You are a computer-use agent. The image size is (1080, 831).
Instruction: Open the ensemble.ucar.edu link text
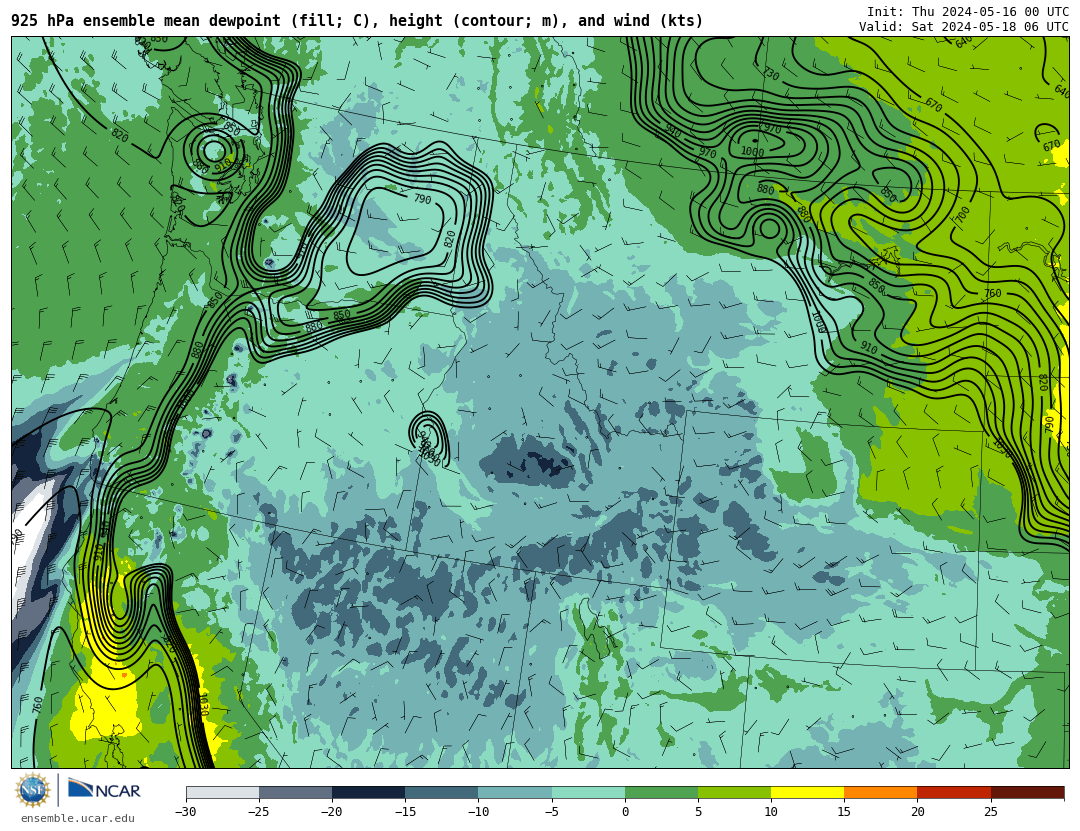[x=78, y=819]
